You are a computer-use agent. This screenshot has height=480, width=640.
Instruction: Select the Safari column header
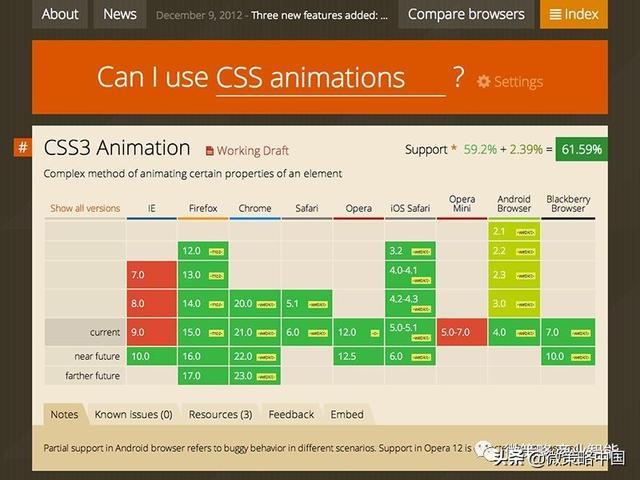307,208
